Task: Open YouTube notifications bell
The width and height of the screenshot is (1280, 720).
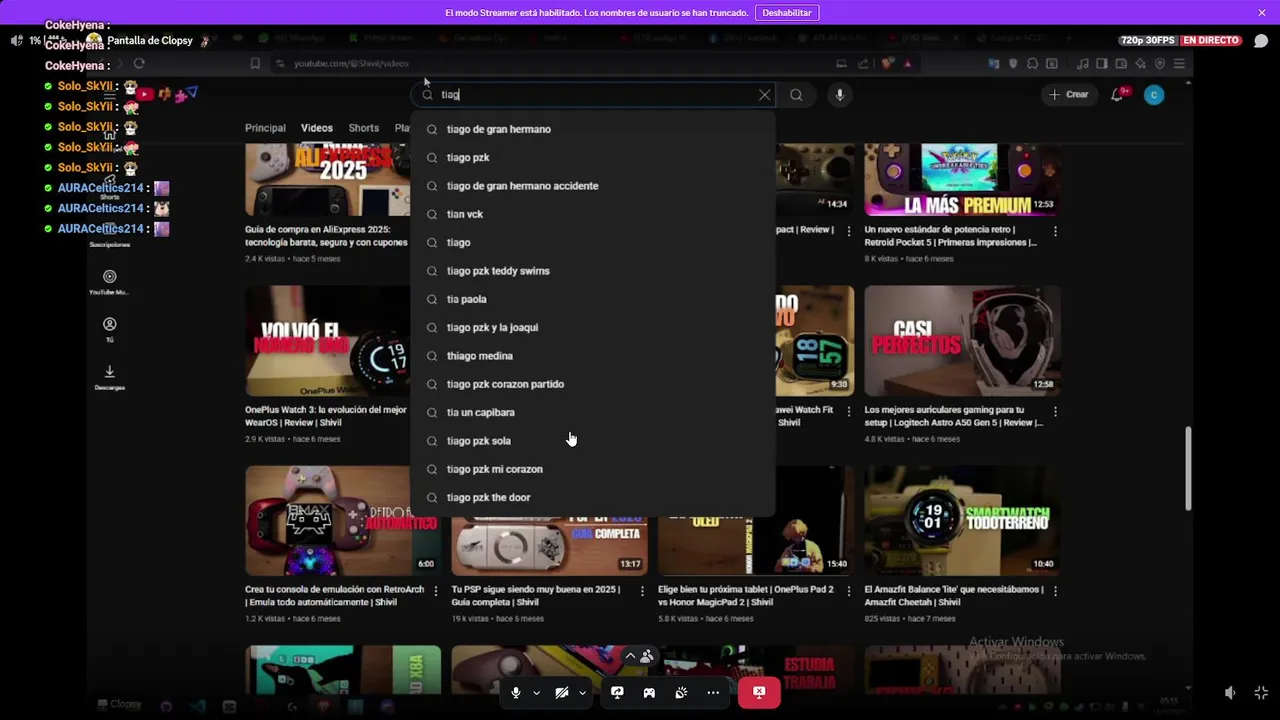Action: pyautogui.click(x=1118, y=95)
